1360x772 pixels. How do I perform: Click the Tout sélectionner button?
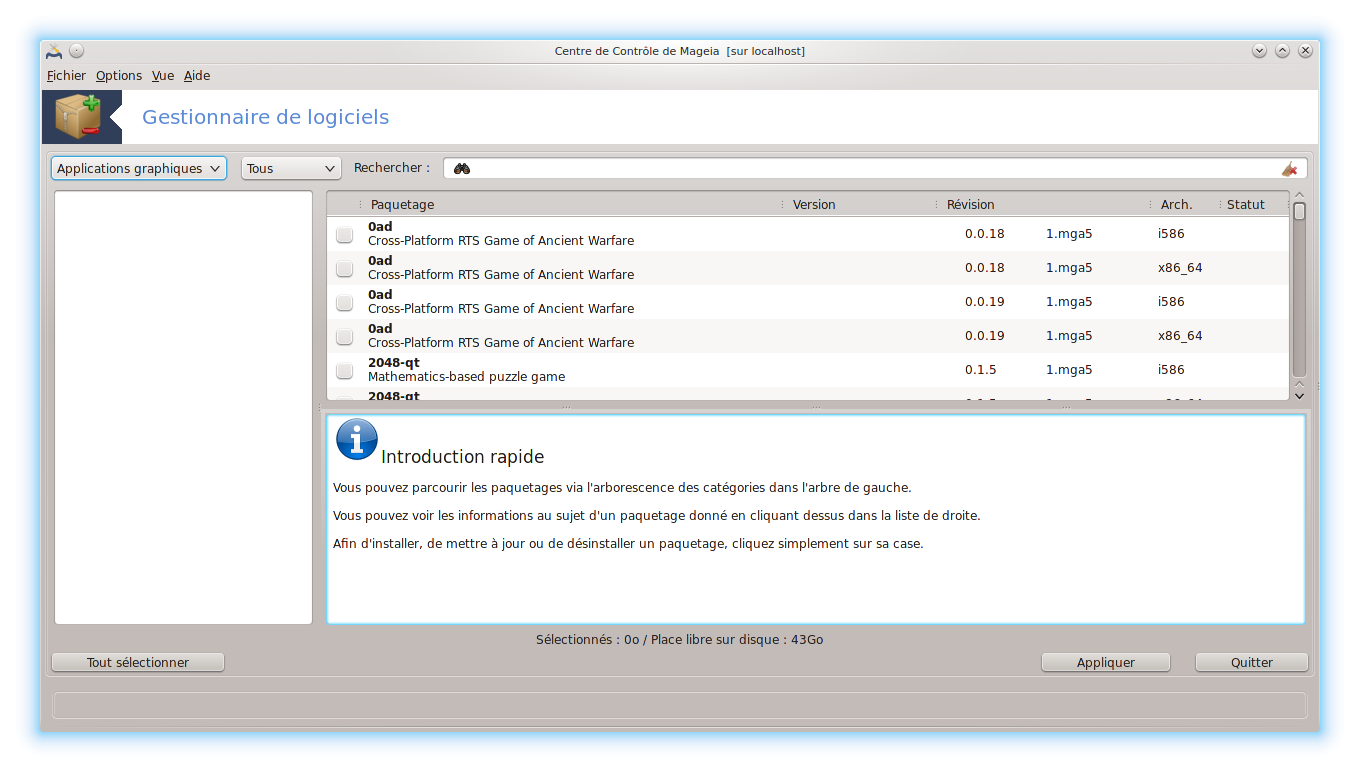click(x=138, y=662)
